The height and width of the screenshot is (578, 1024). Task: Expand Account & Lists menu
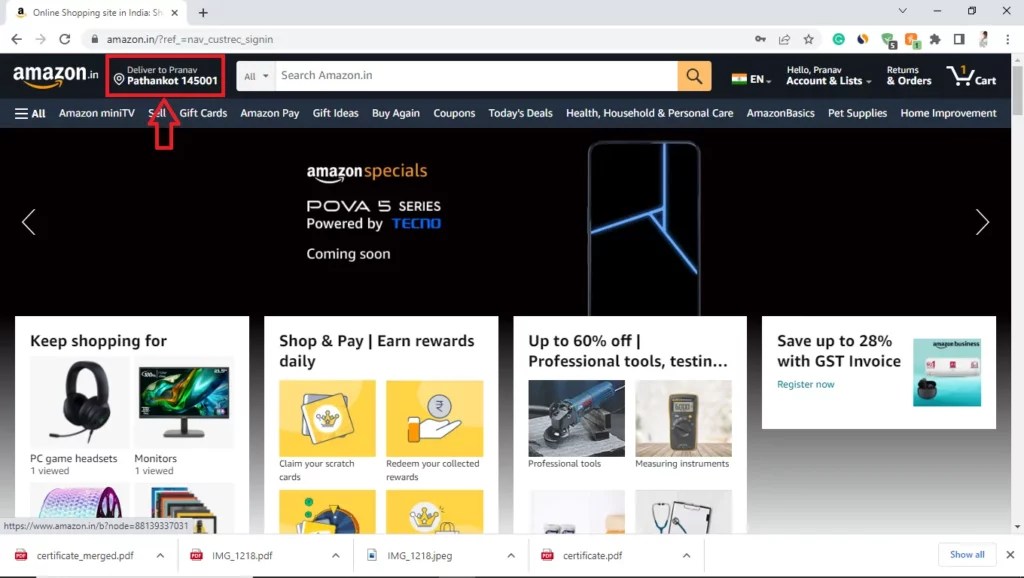[x=829, y=76]
